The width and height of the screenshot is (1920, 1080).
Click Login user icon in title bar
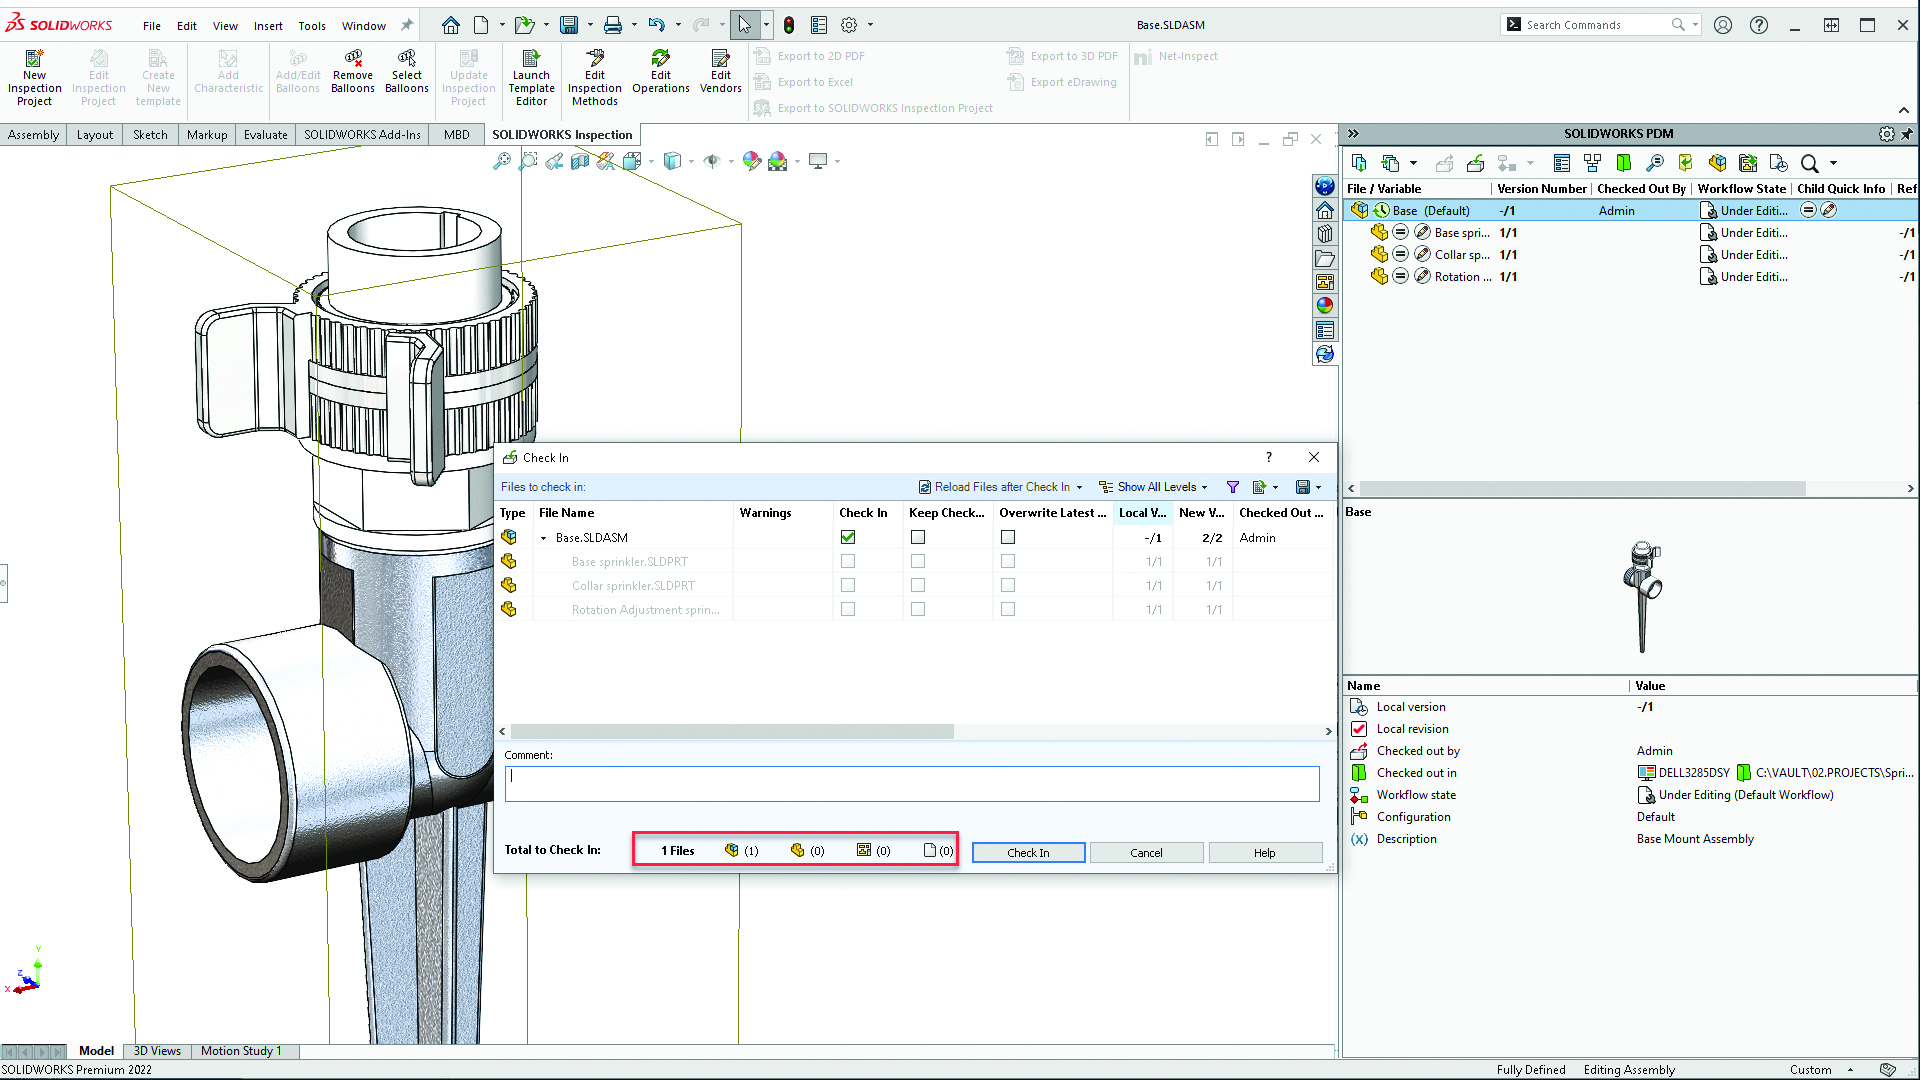click(1723, 25)
